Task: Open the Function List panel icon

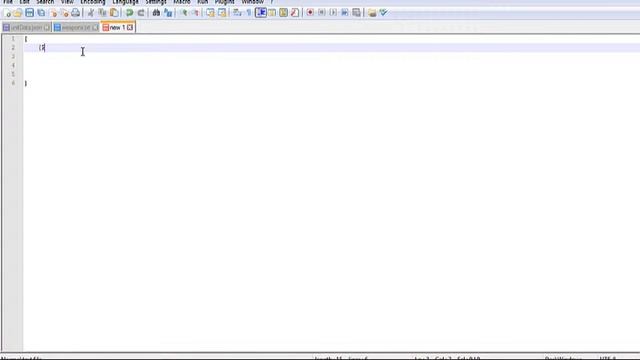Action: [295, 13]
